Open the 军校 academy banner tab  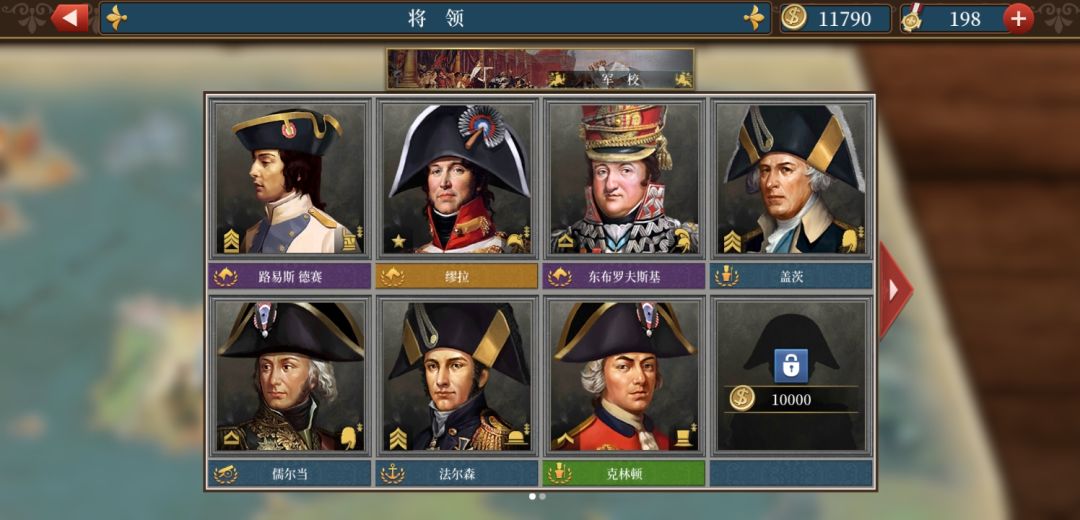coord(540,69)
